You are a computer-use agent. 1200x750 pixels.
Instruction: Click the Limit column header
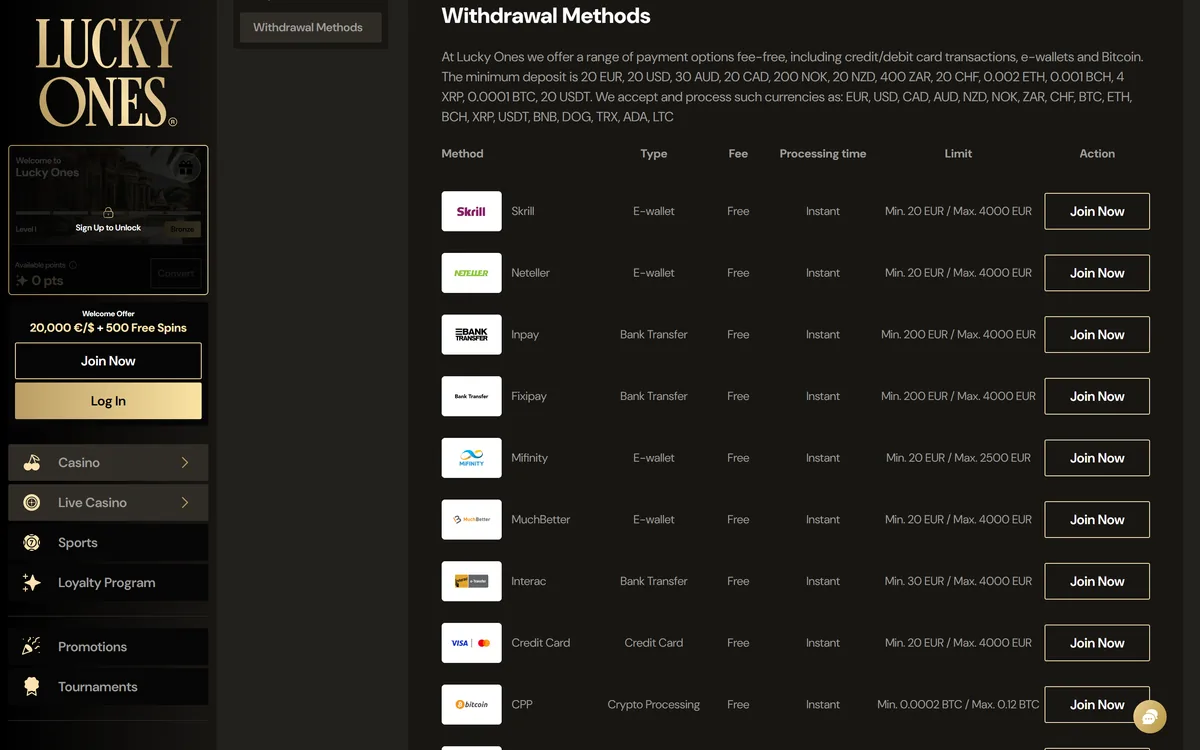pos(958,154)
